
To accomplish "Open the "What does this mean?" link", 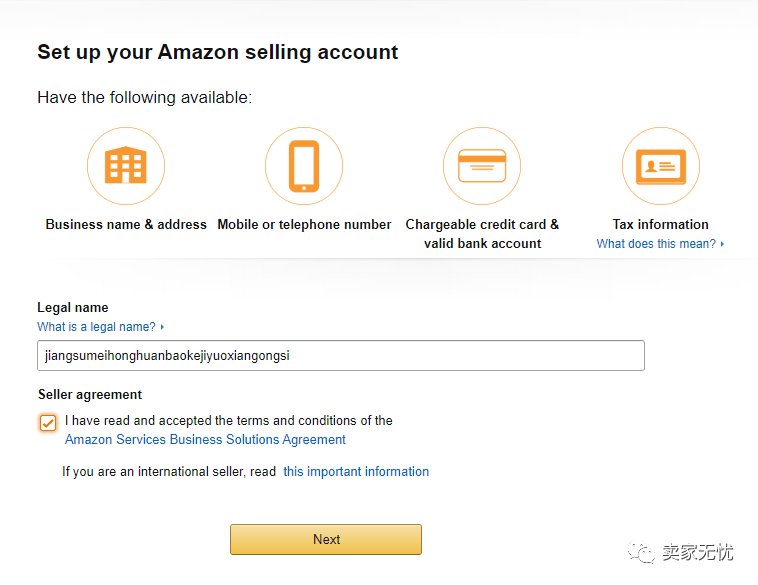I will click(656, 244).
